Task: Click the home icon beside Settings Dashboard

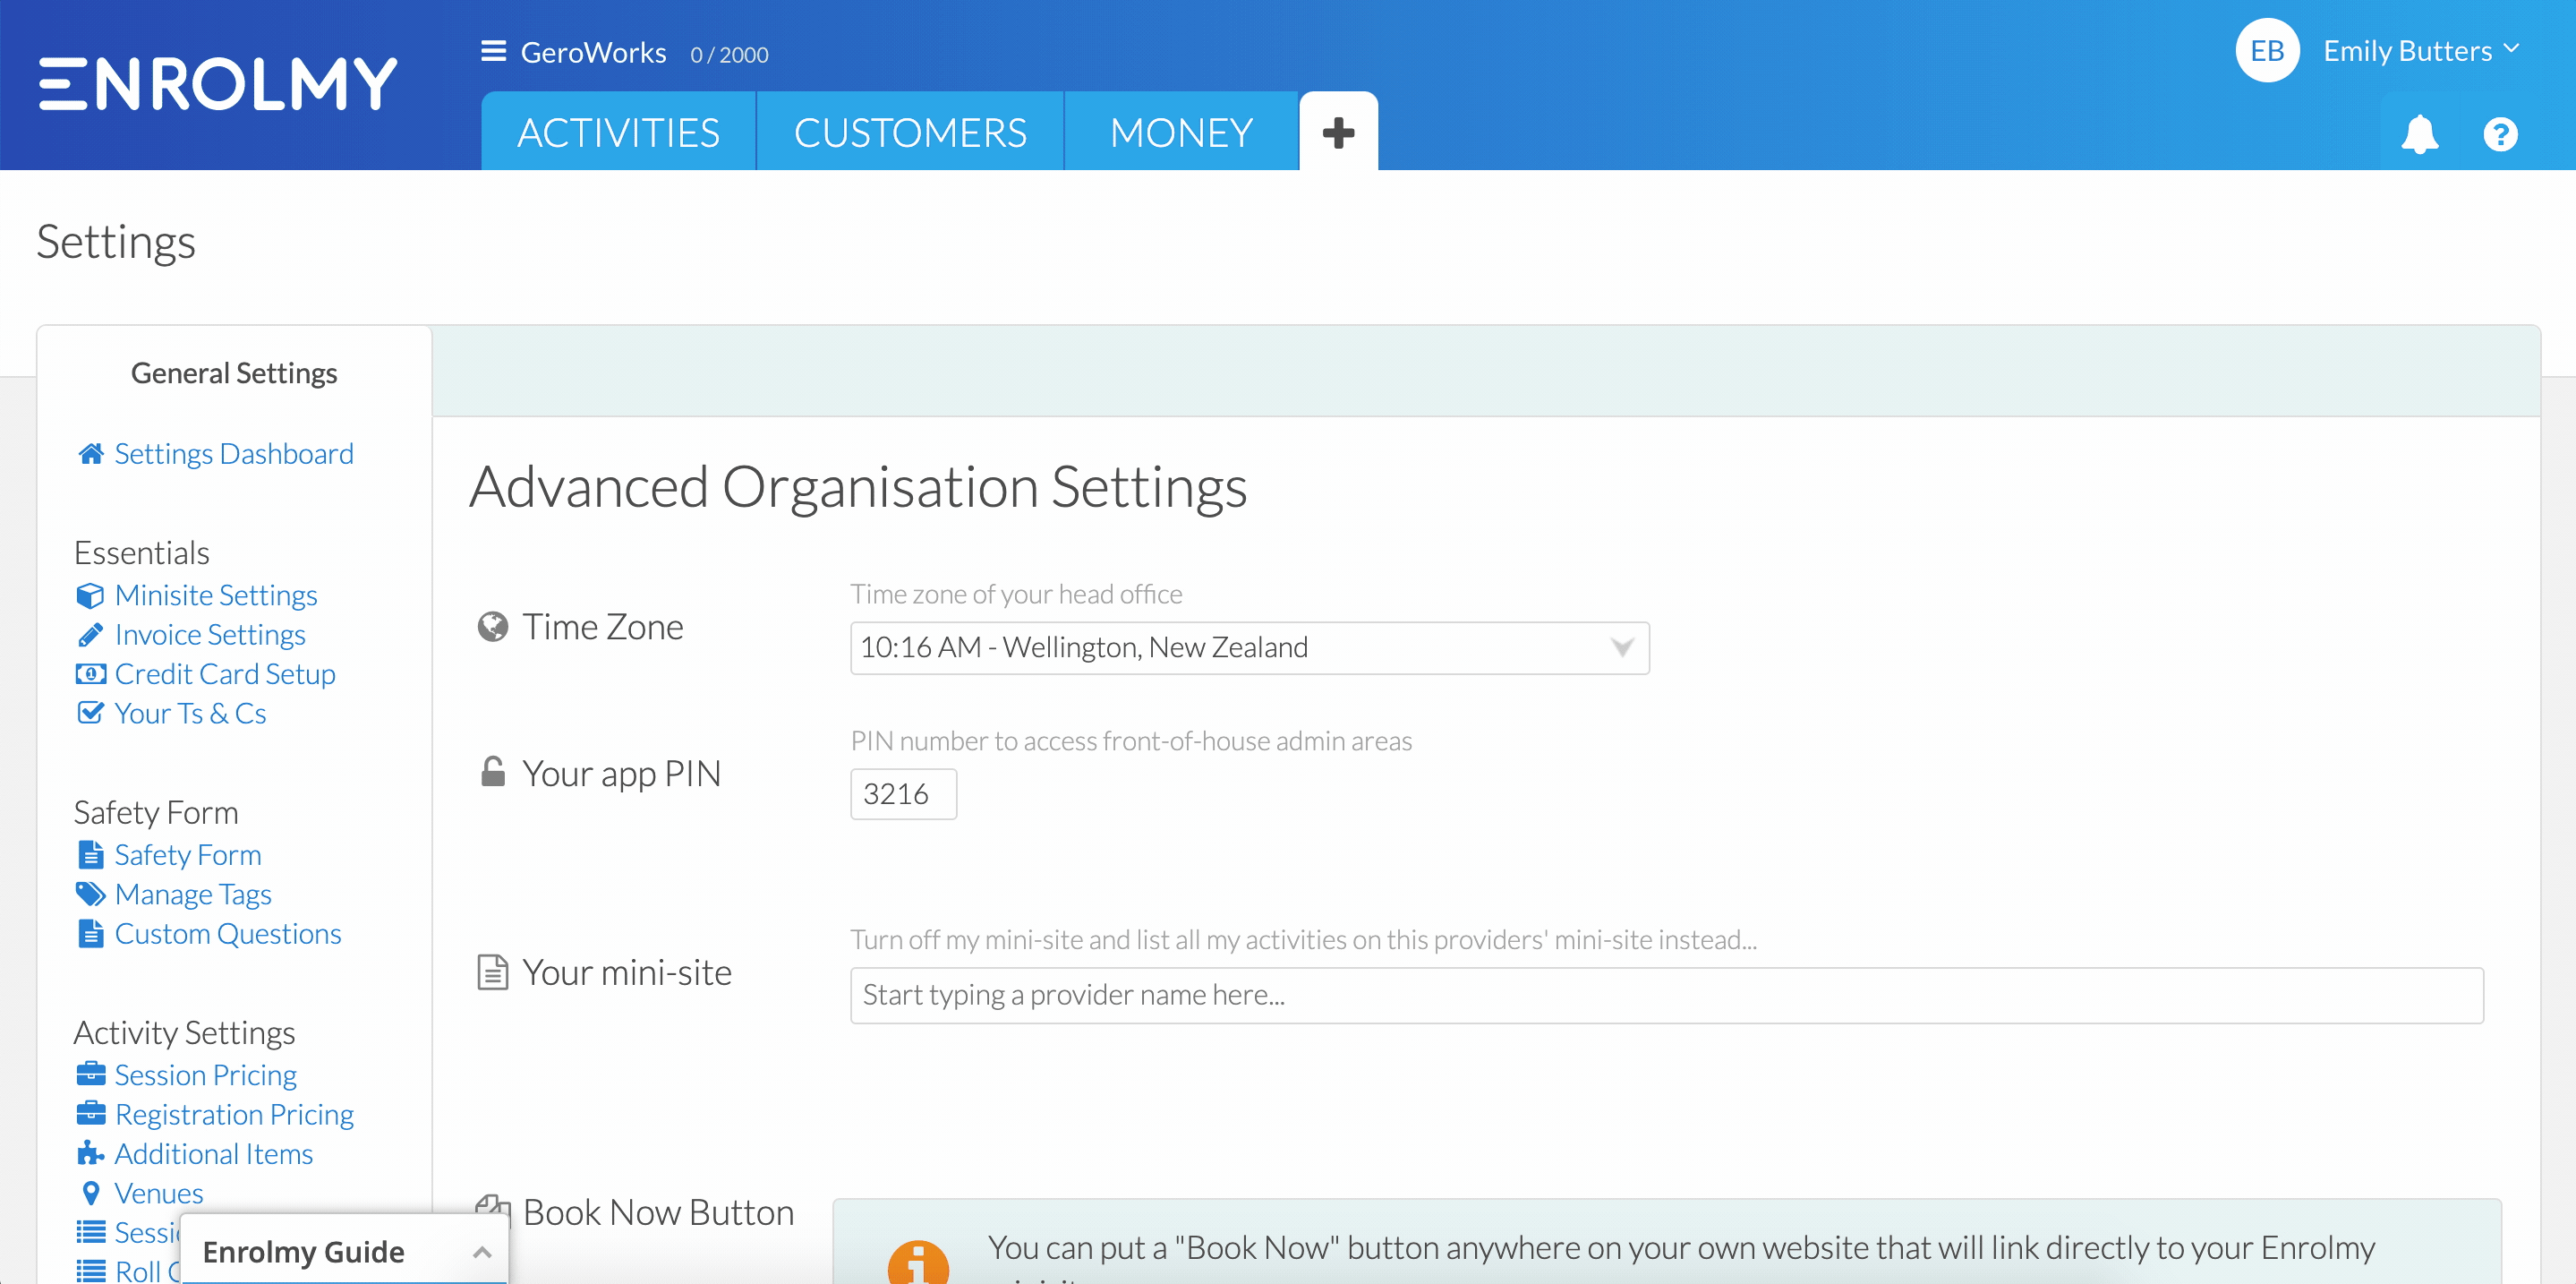Action: pyautogui.click(x=91, y=454)
